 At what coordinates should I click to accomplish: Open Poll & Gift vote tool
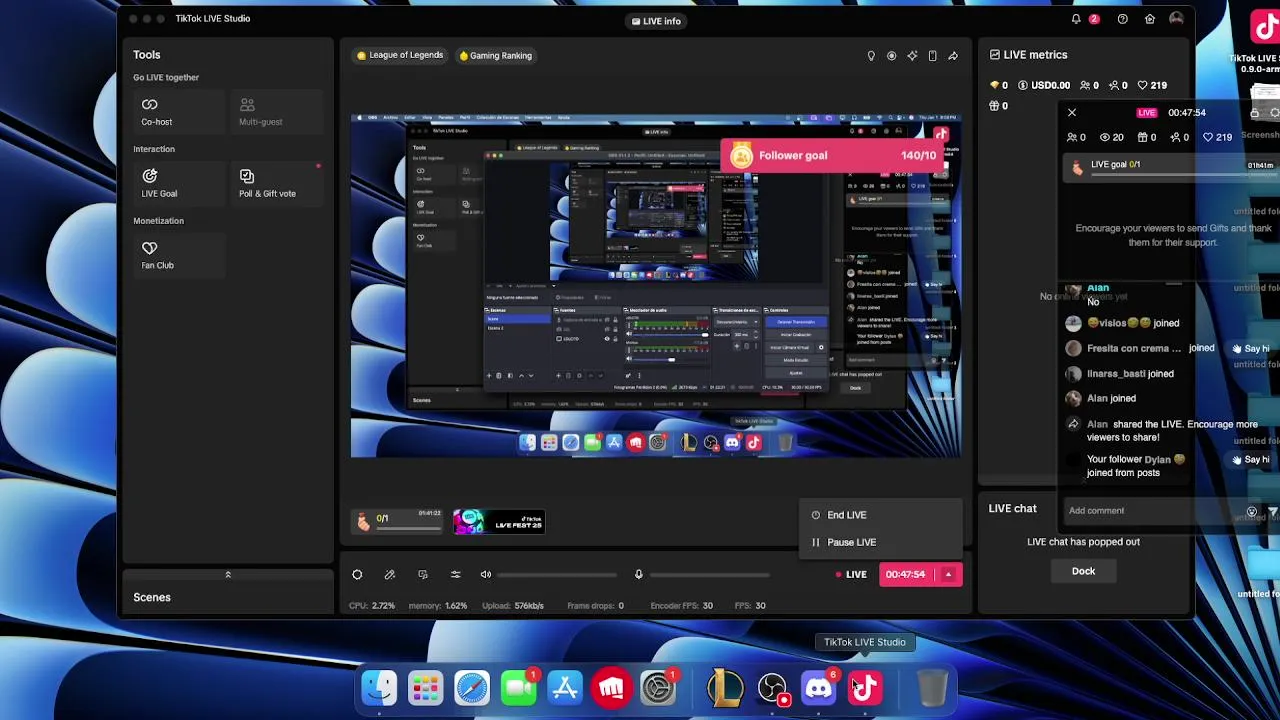tap(276, 183)
